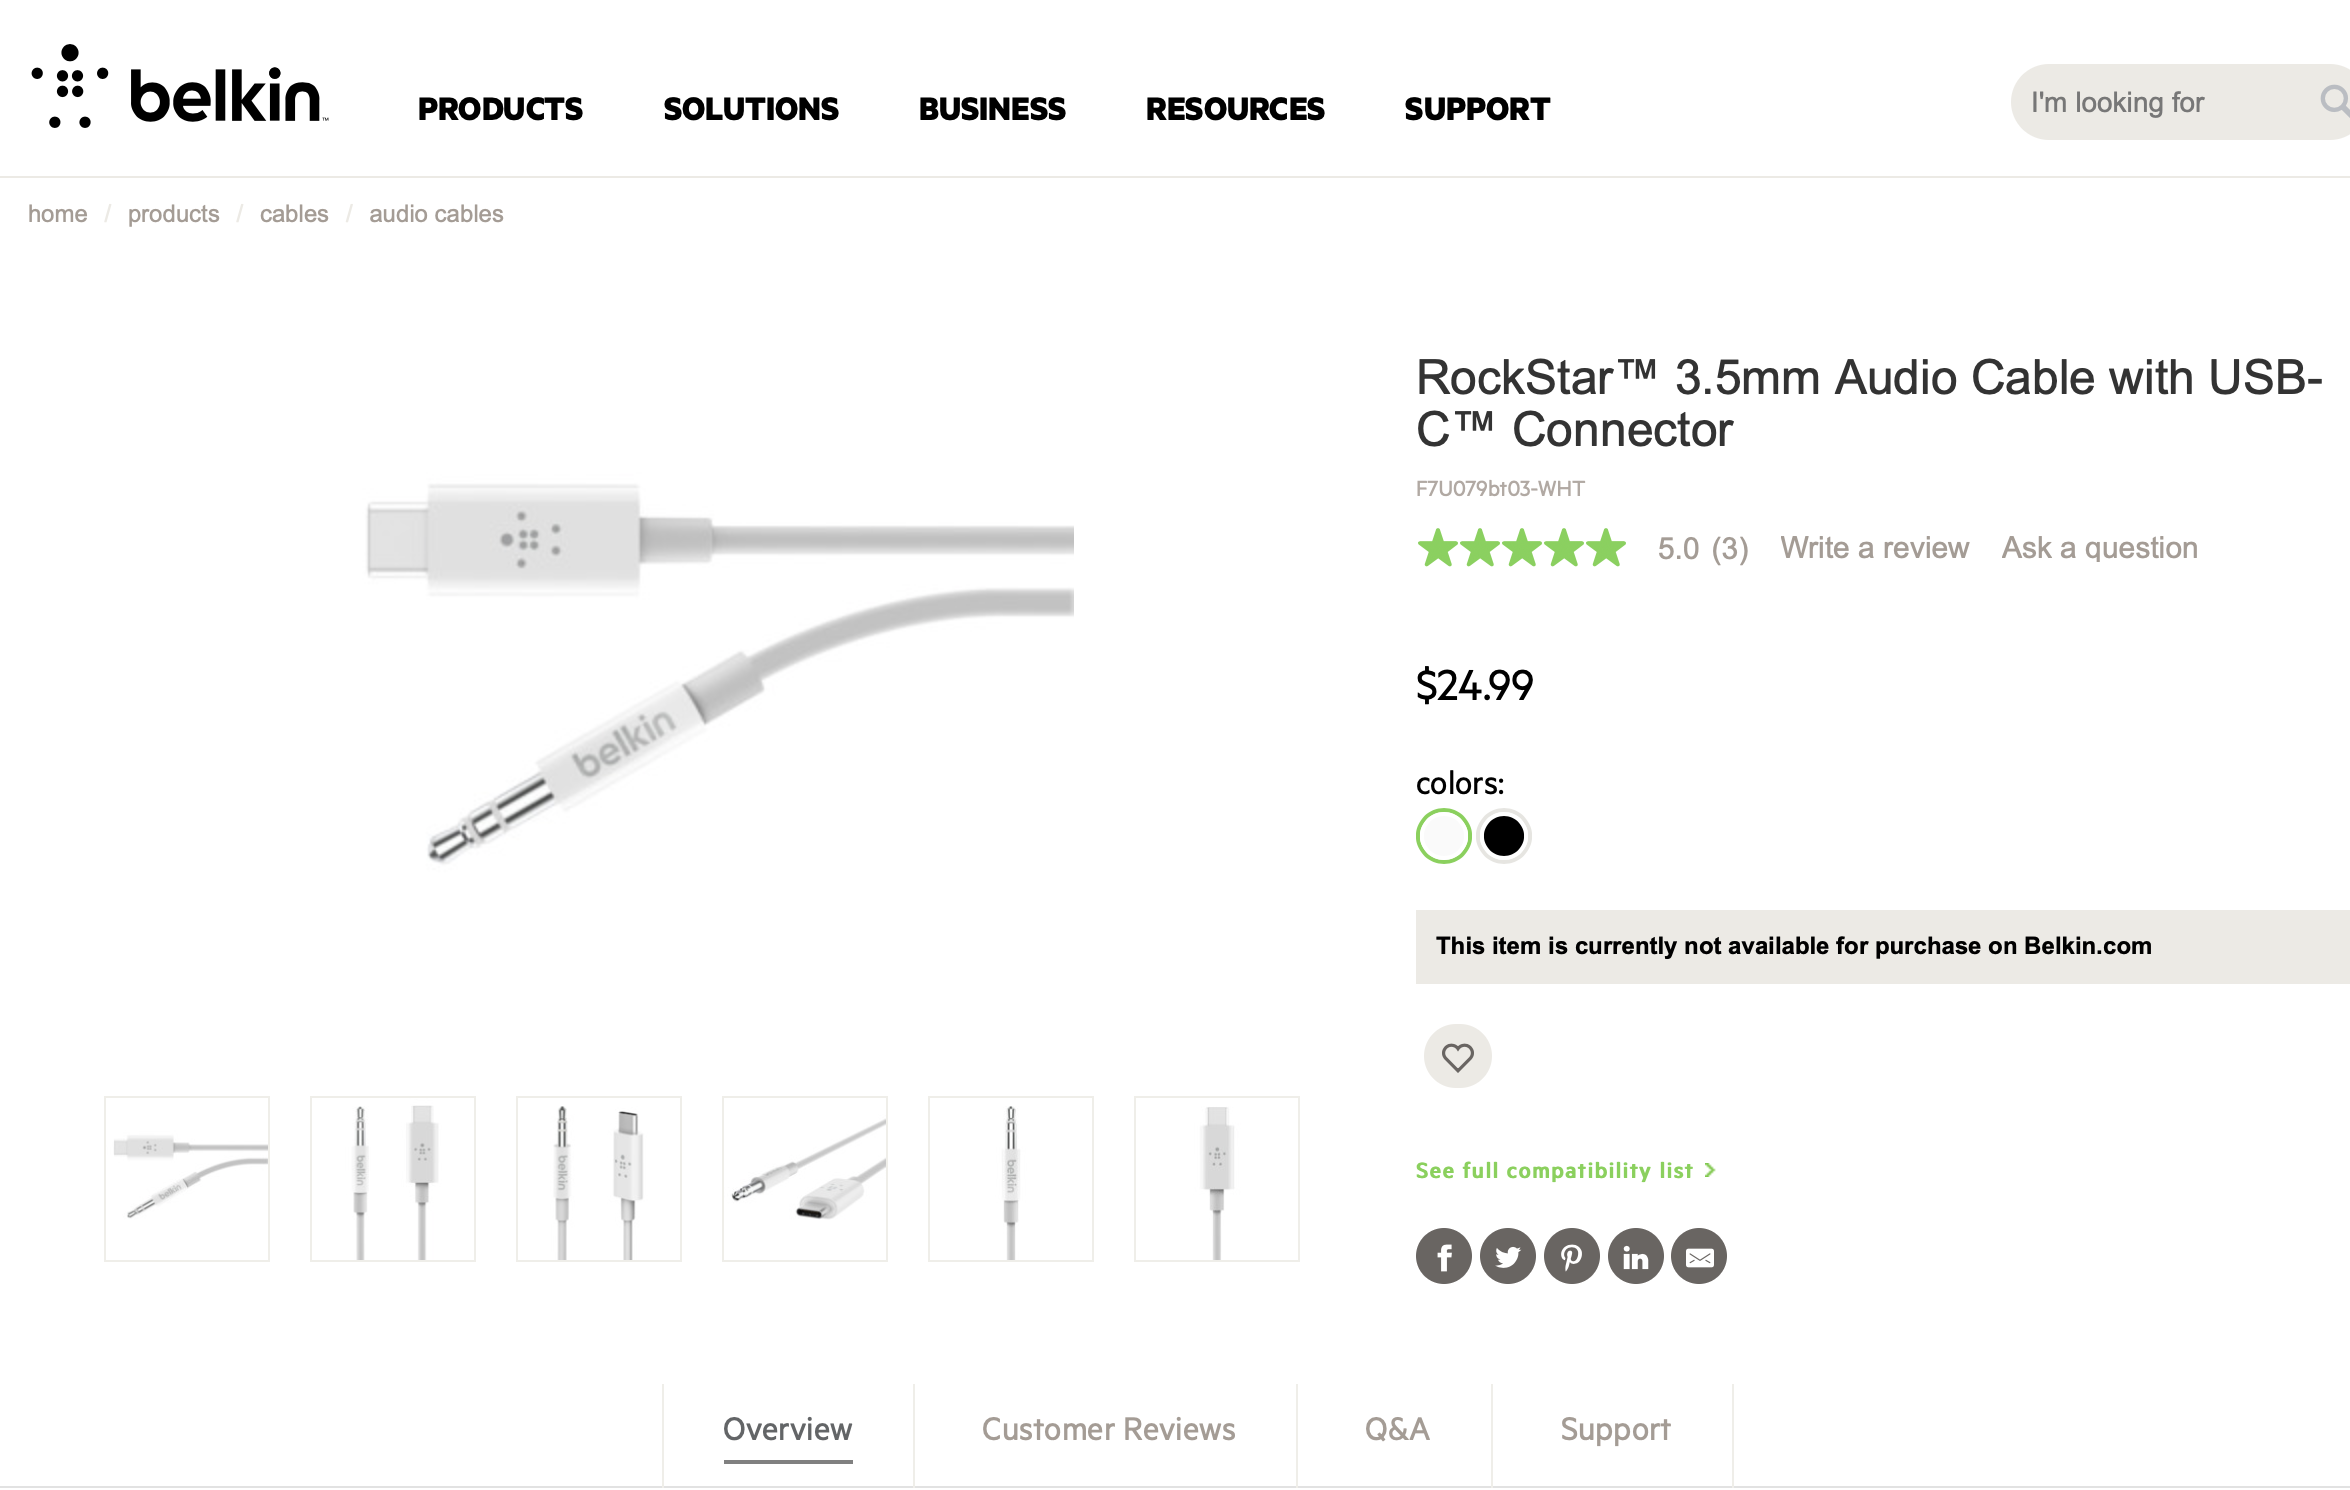Share product on Facebook

coord(1443,1256)
